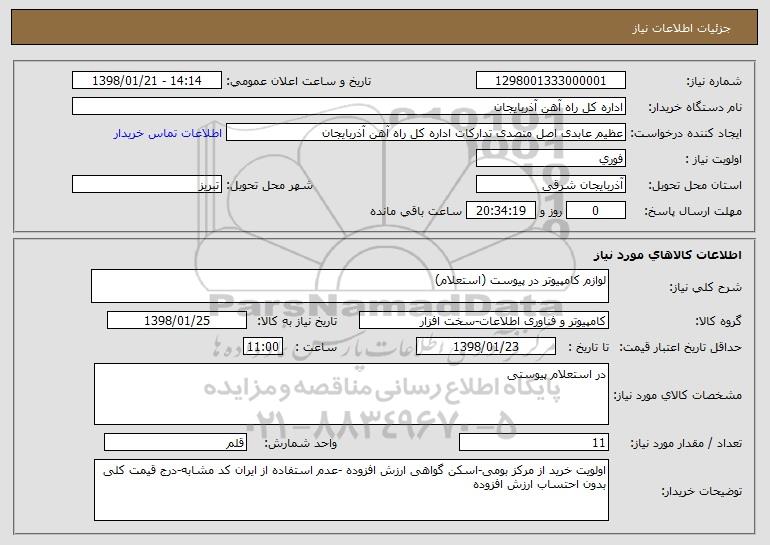This screenshot has width=770, height=545.
Task: Select the priority field showing فوري
Action: click(550, 159)
